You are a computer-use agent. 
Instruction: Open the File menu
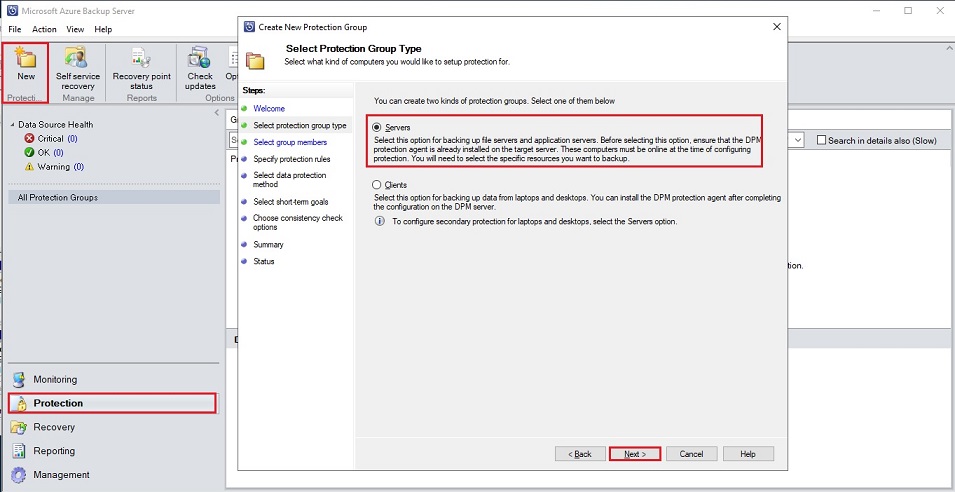[15, 29]
